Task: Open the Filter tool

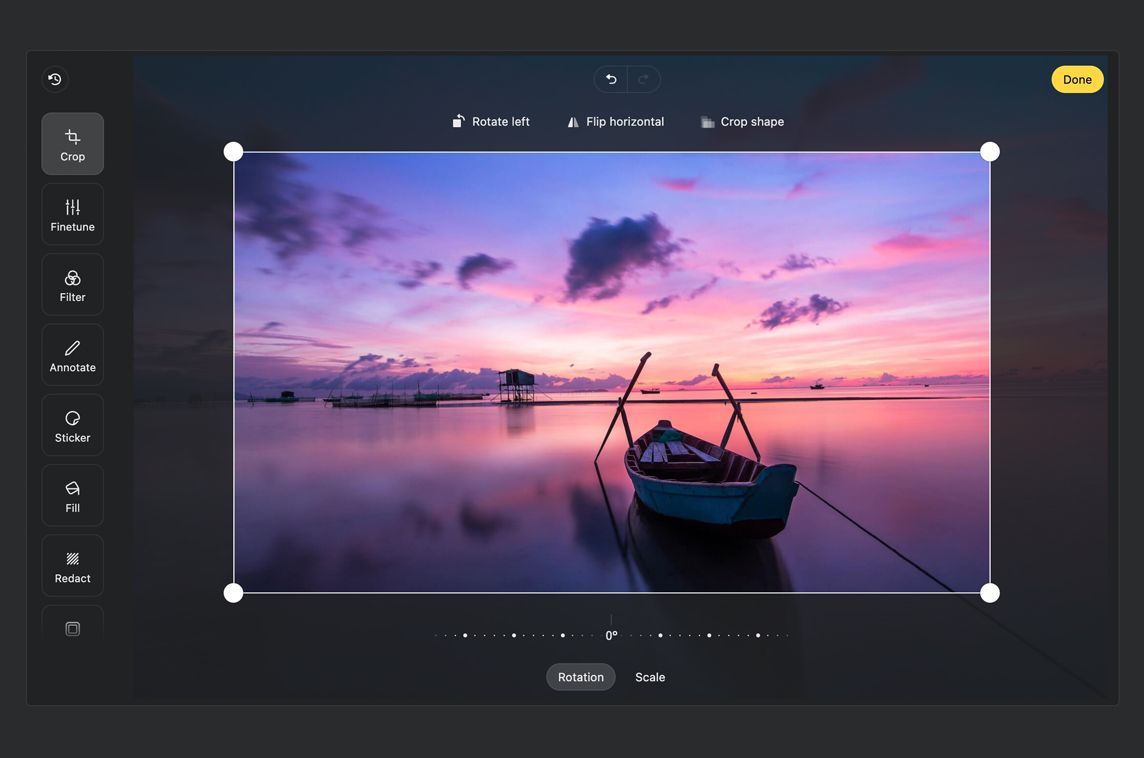Action: pos(72,285)
